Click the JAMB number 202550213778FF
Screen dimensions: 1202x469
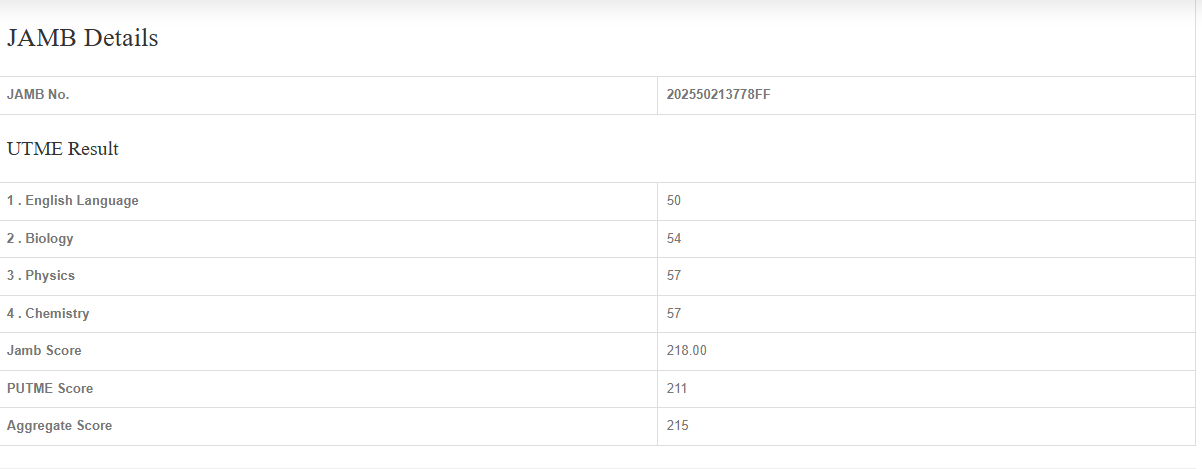(718, 95)
